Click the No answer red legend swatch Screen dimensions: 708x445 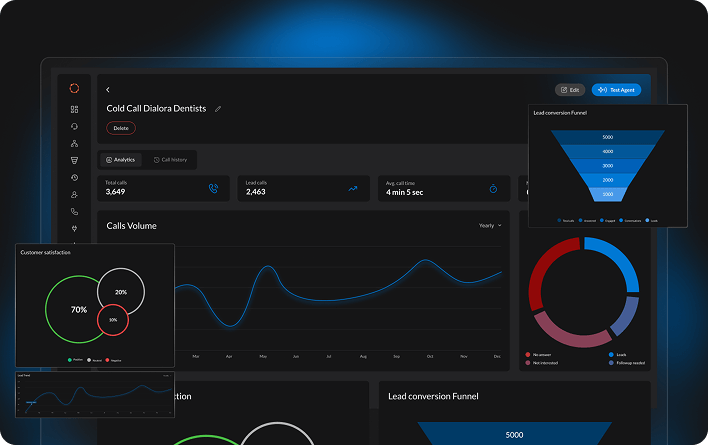(x=528, y=354)
